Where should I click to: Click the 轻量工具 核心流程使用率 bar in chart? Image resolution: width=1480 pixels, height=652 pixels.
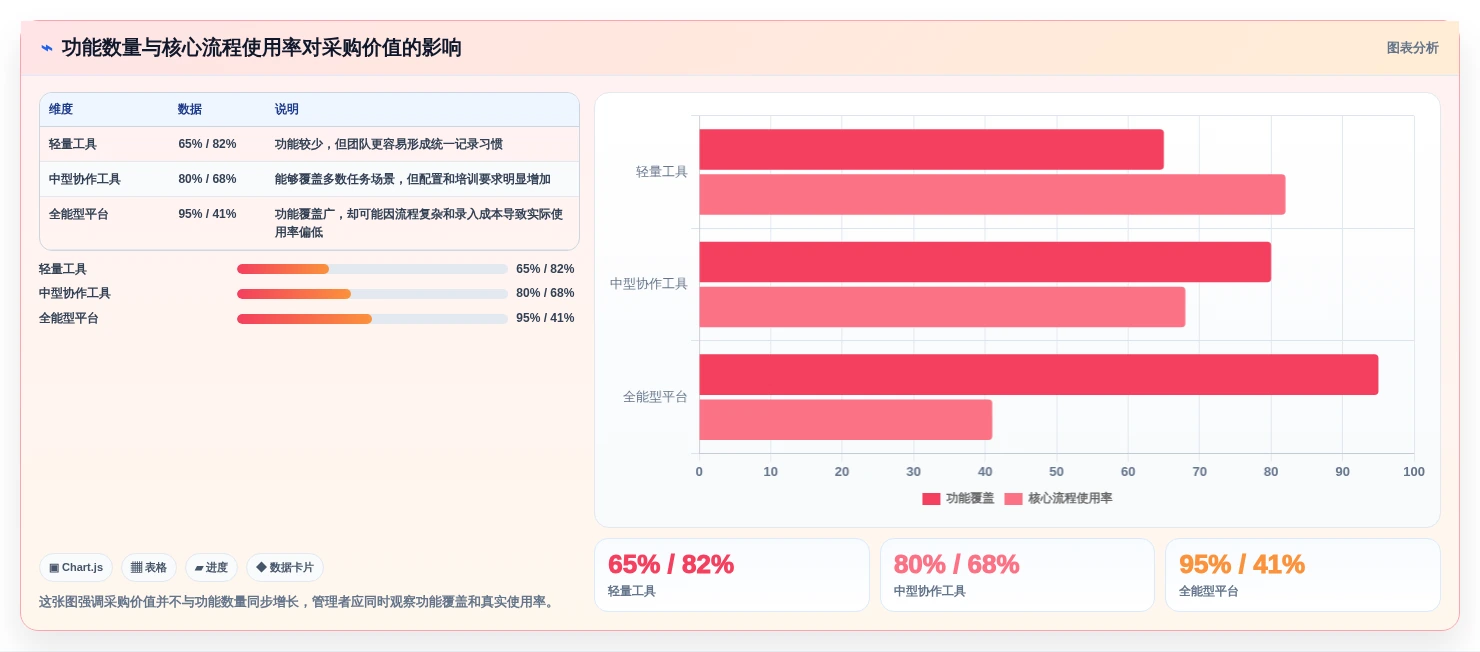[992, 195]
